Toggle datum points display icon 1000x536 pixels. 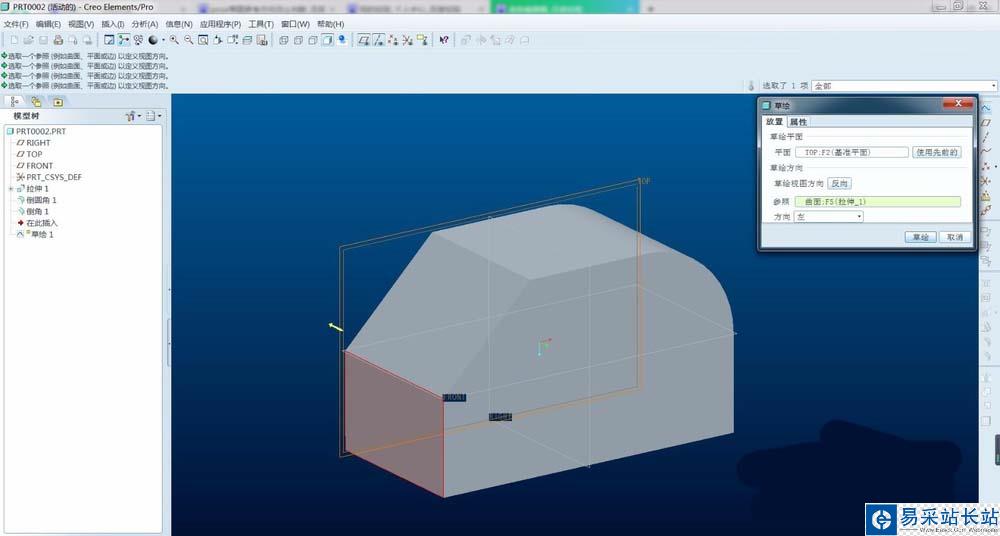point(393,40)
